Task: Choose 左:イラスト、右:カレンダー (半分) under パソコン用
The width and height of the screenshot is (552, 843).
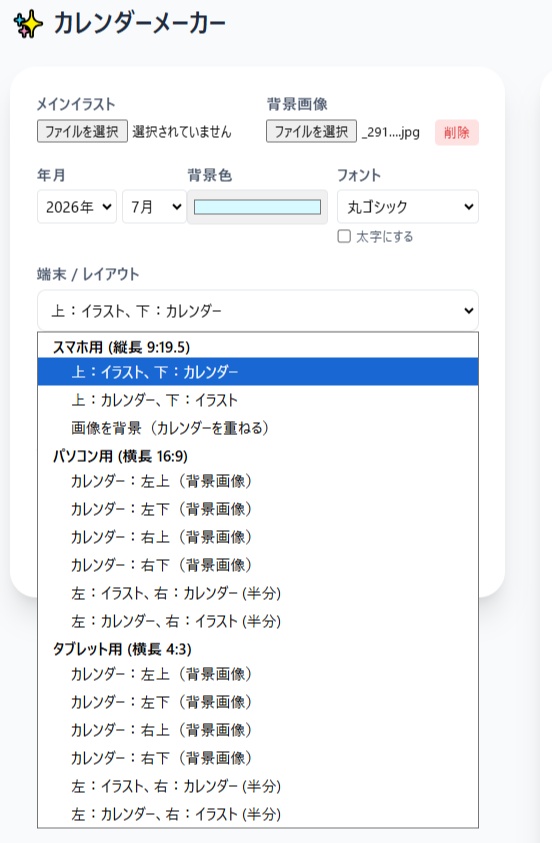Action: [258, 593]
